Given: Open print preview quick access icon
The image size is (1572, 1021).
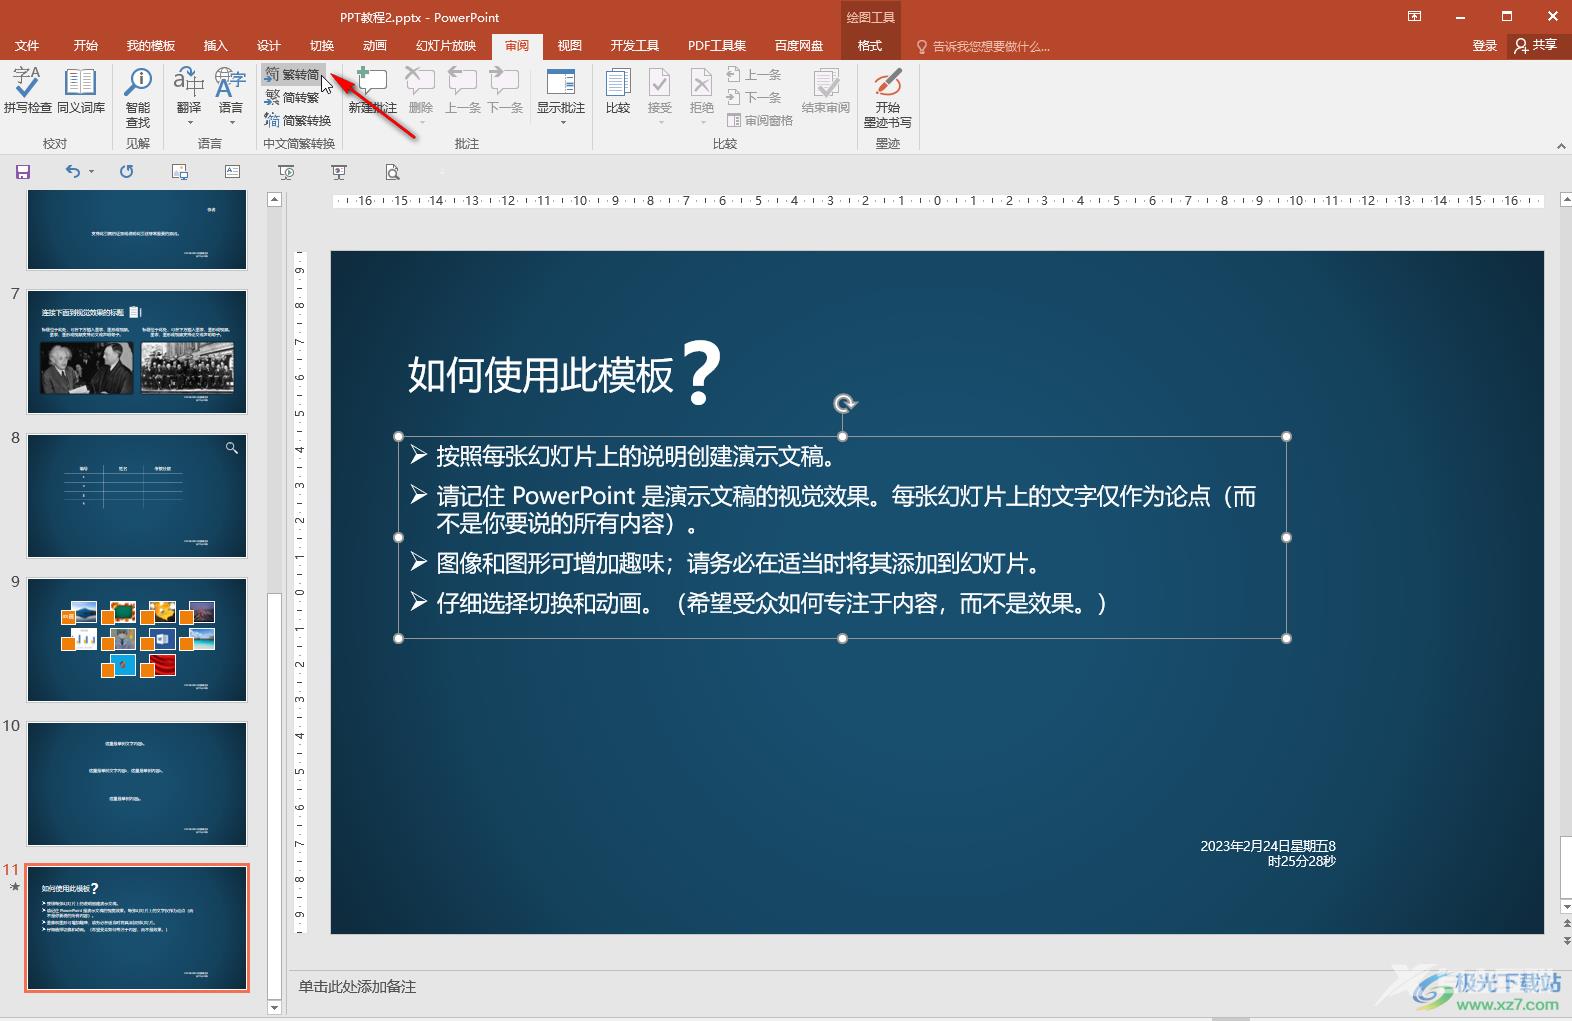Looking at the screenshot, I should 392,172.
